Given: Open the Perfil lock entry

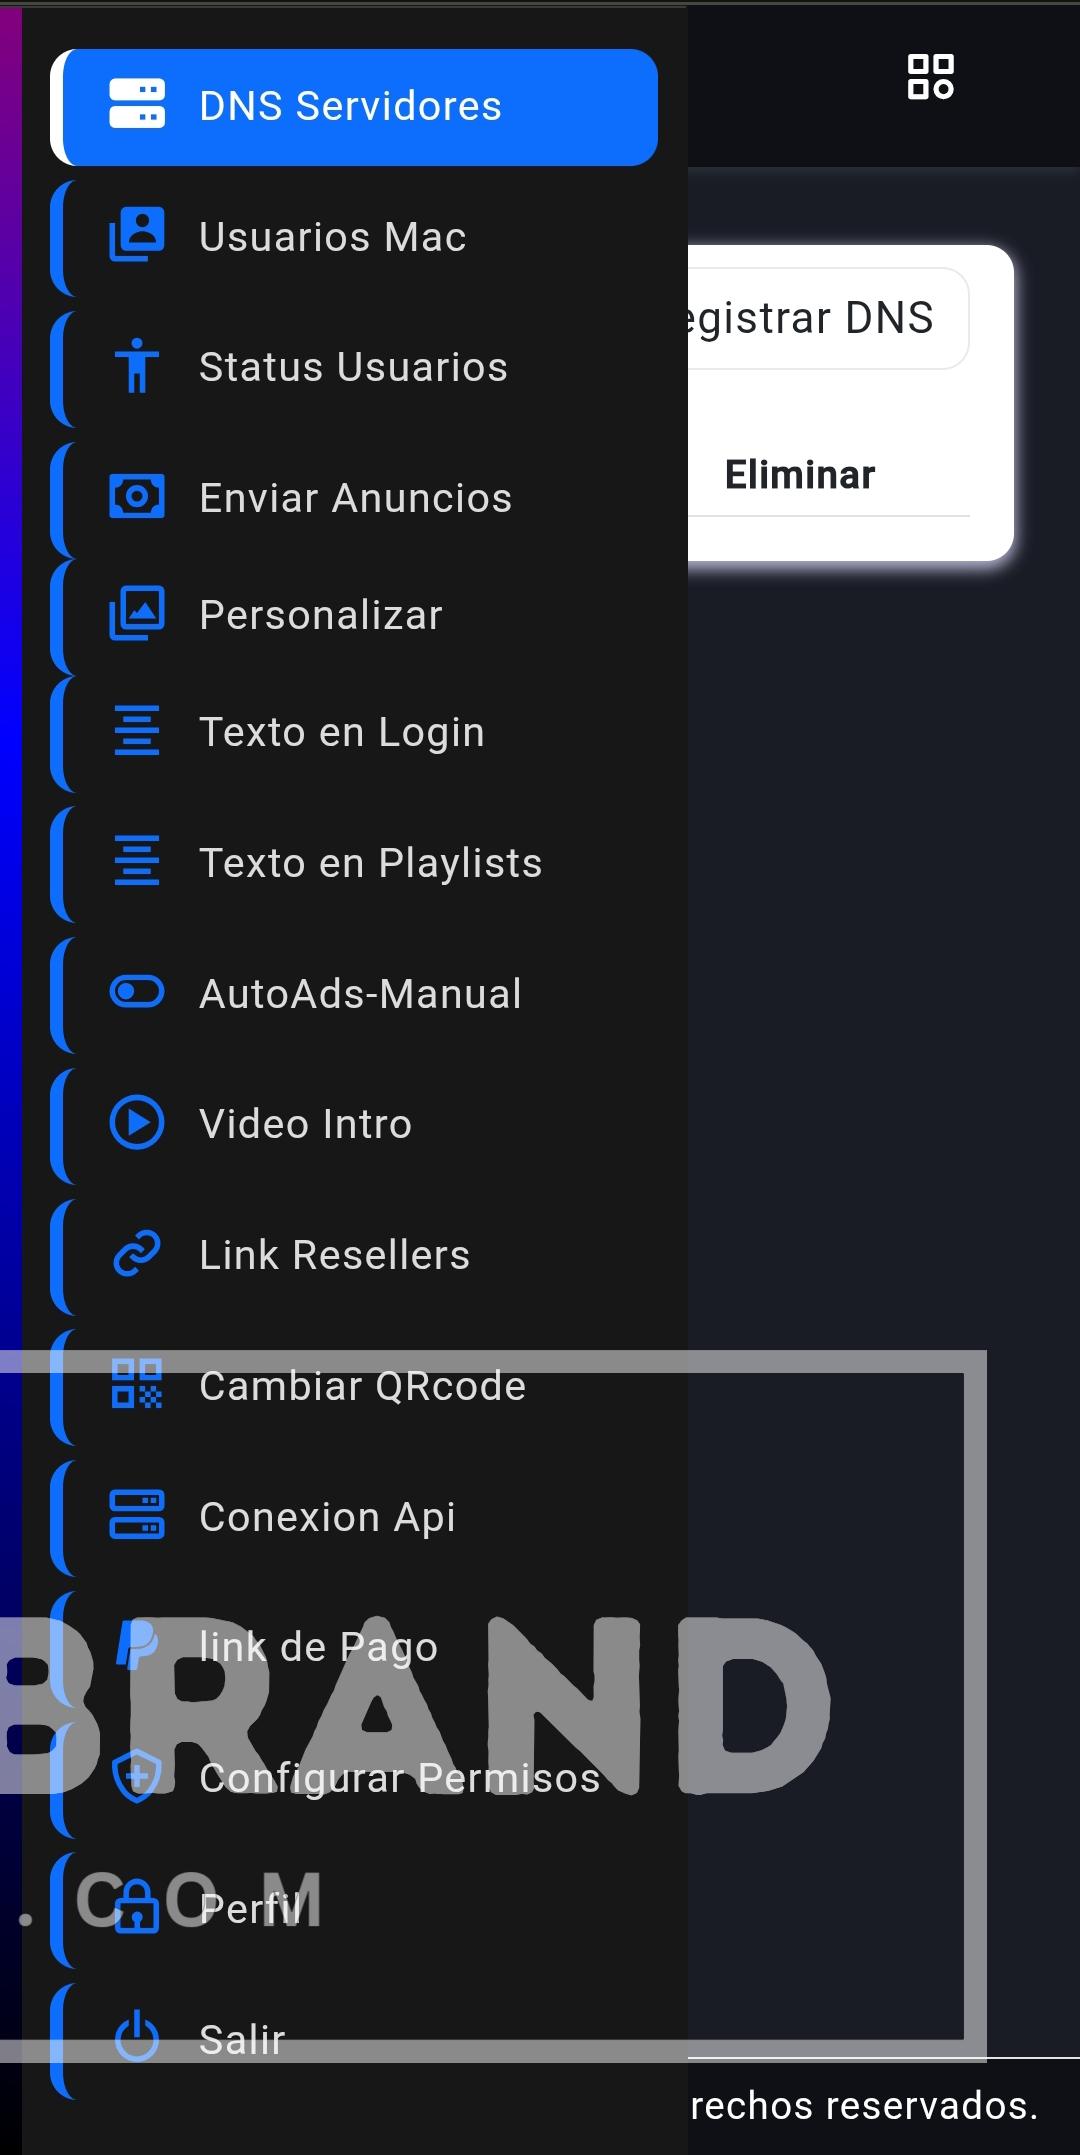Looking at the screenshot, I should 354,1908.
